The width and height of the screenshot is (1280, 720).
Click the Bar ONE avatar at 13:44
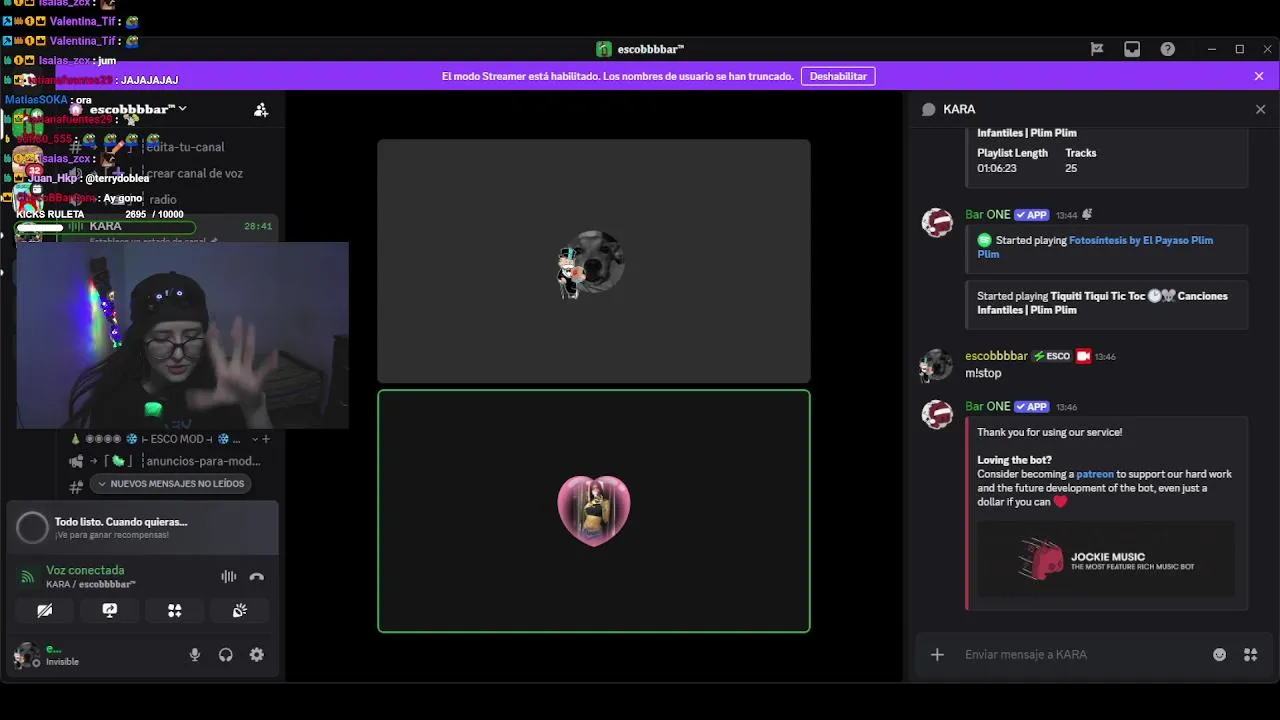(937, 223)
